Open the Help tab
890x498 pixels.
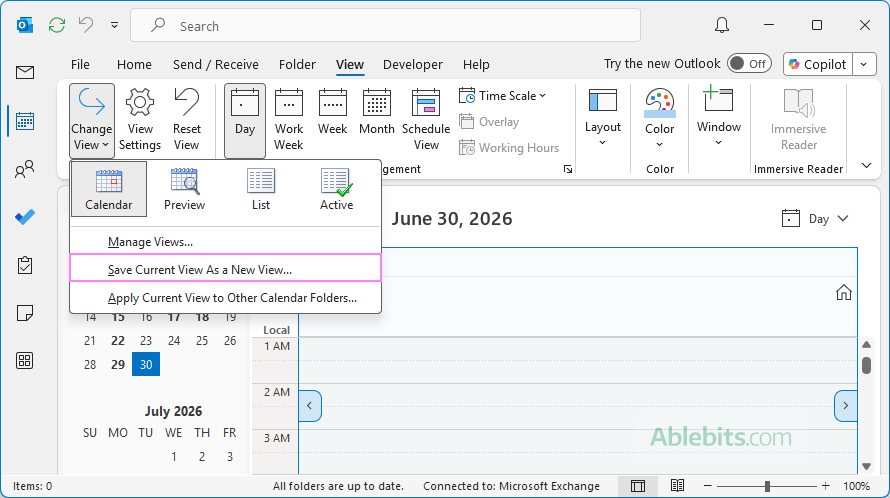476,64
